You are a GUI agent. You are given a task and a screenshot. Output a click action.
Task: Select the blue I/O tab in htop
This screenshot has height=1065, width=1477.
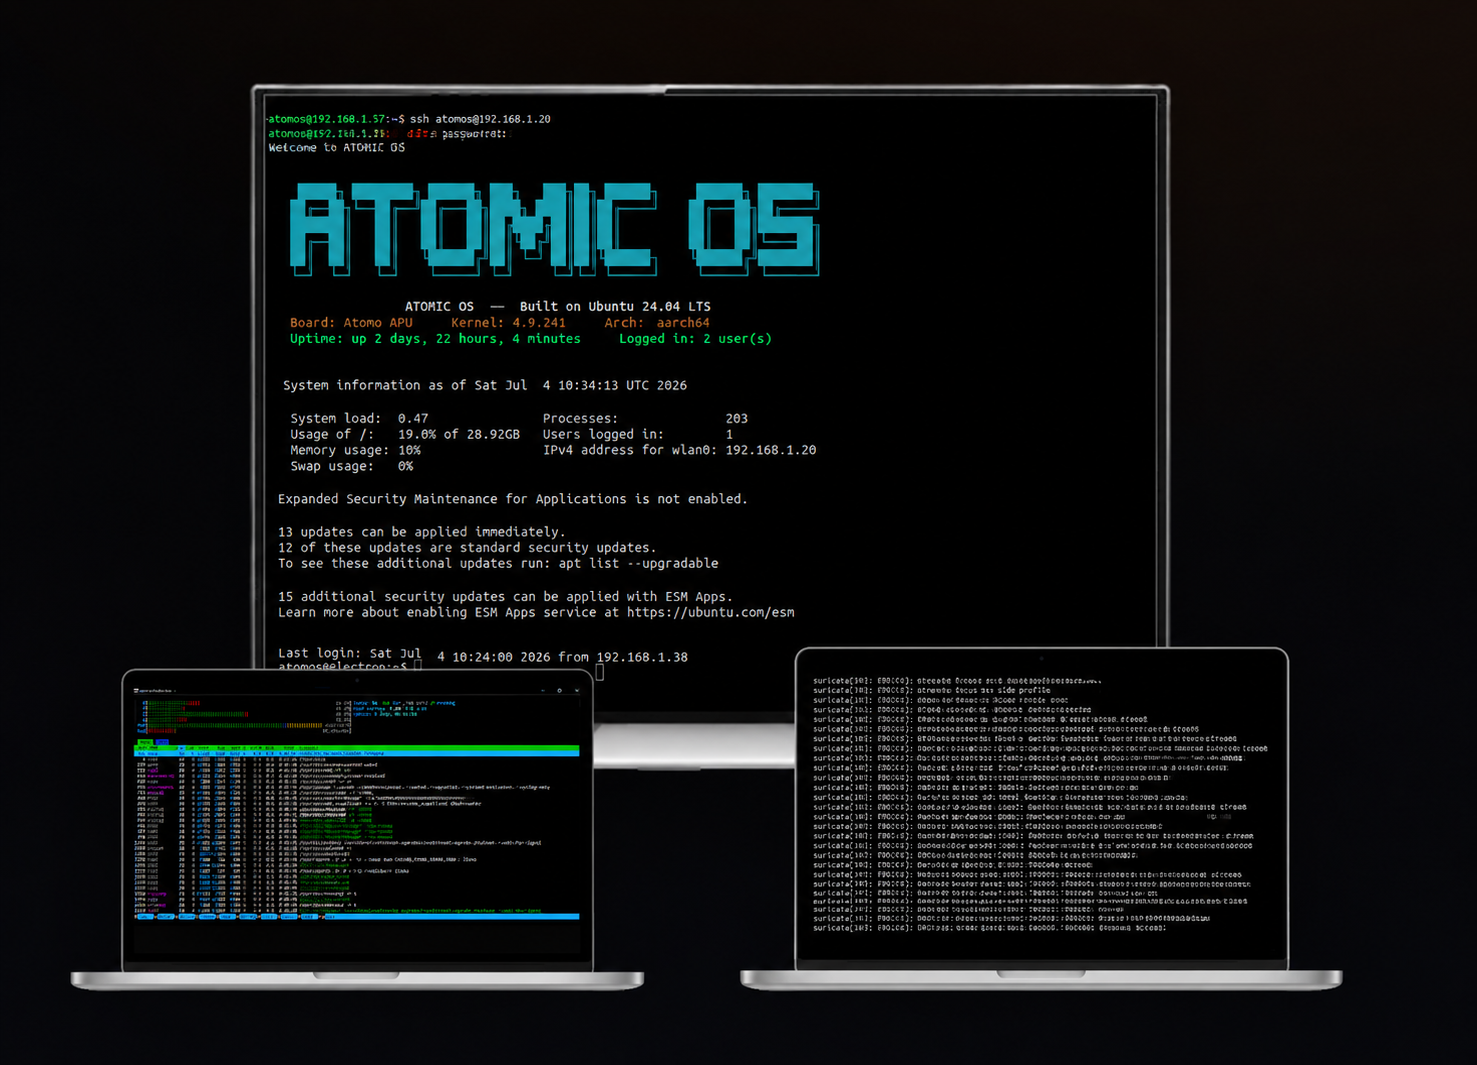(x=162, y=742)
